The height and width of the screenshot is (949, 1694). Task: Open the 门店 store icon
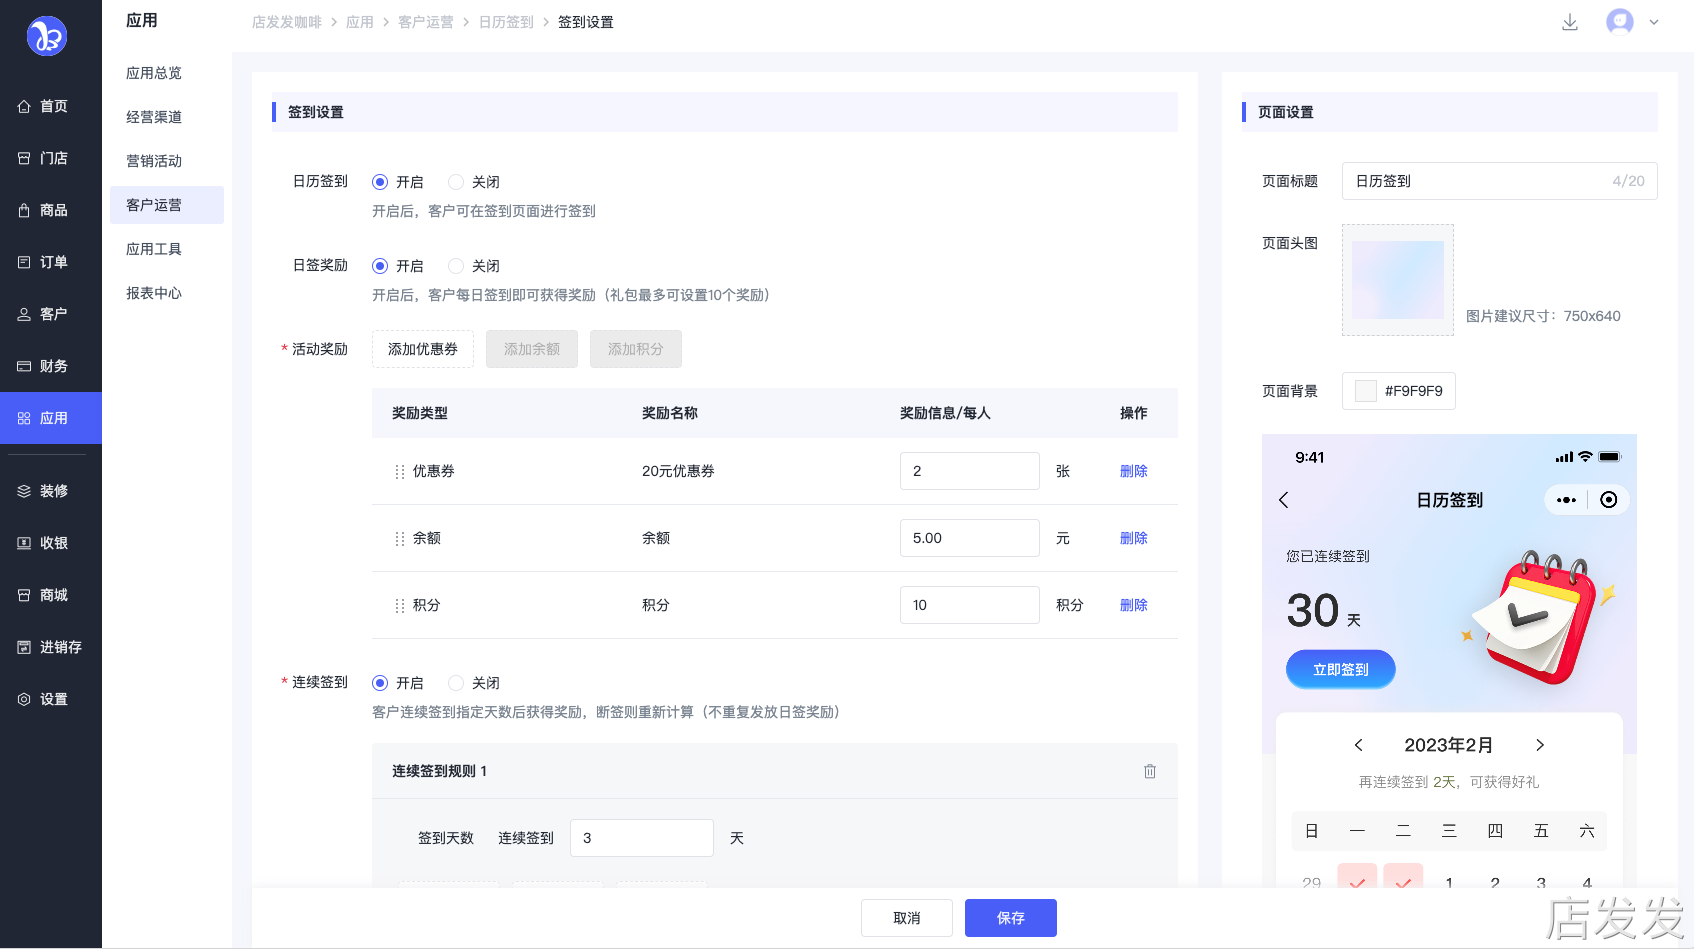24,159
